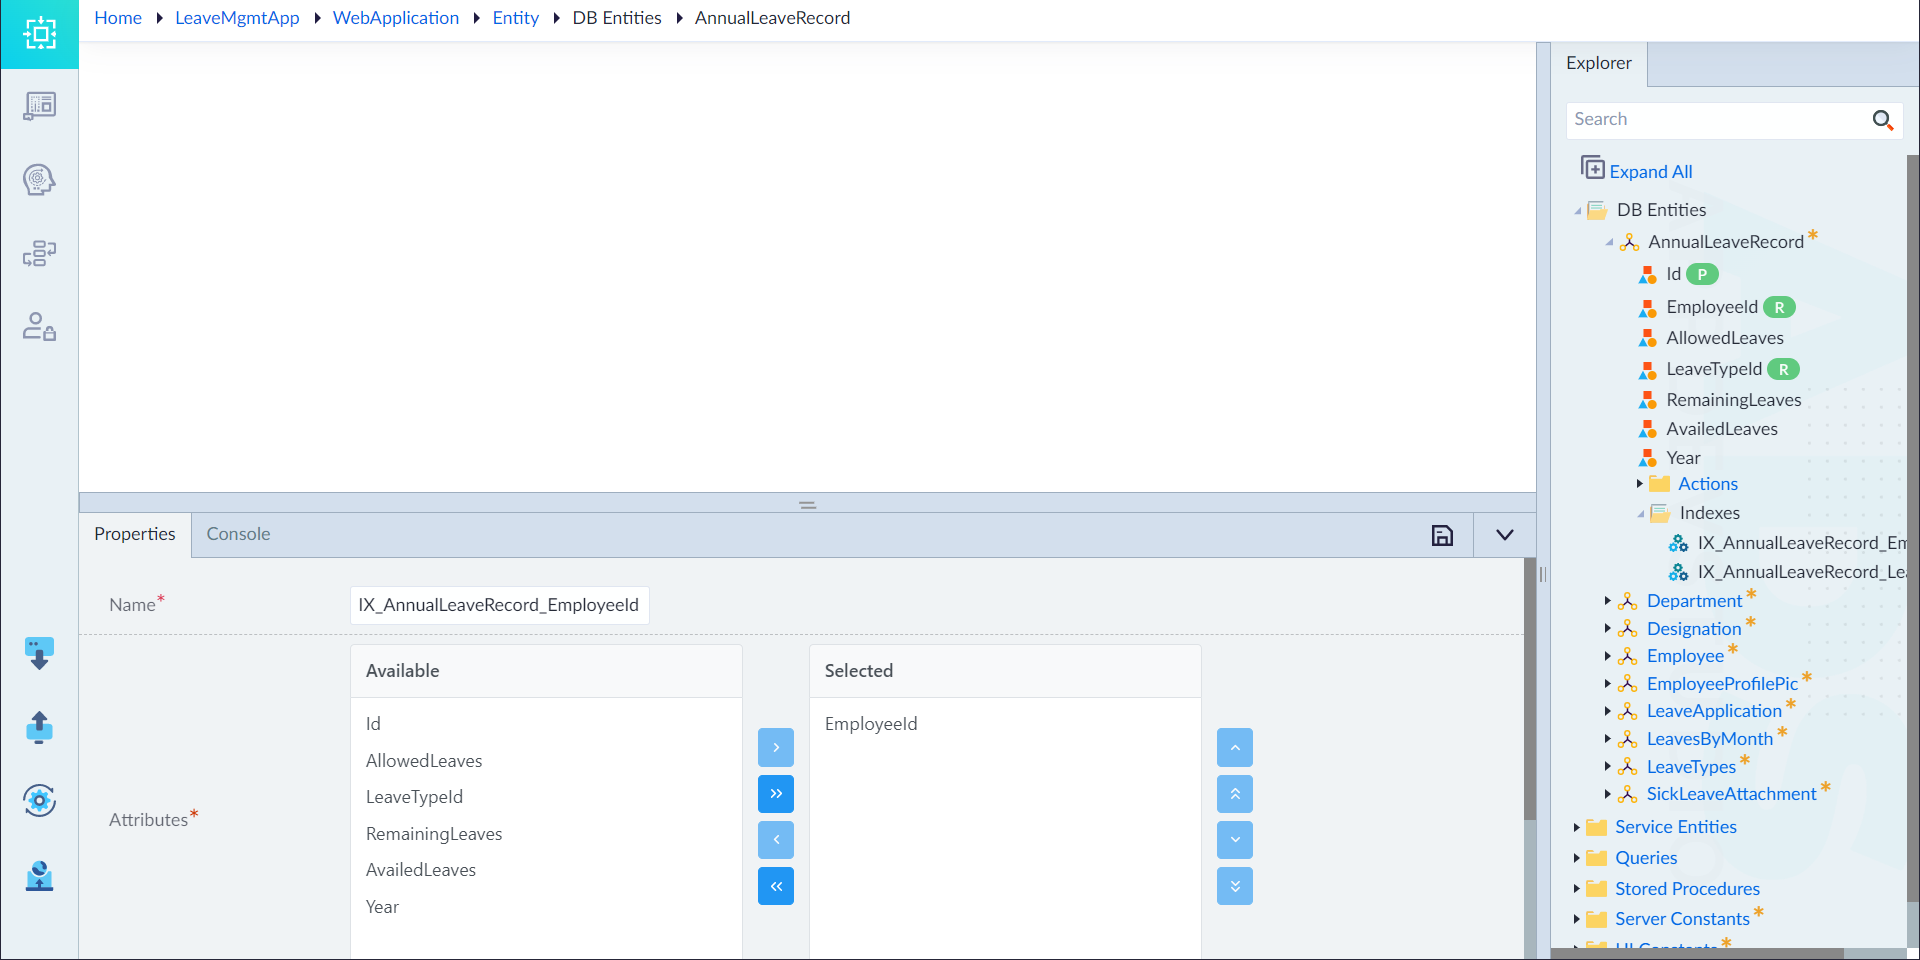Collapse the properties panel with chevron

tap(1504, 535)
